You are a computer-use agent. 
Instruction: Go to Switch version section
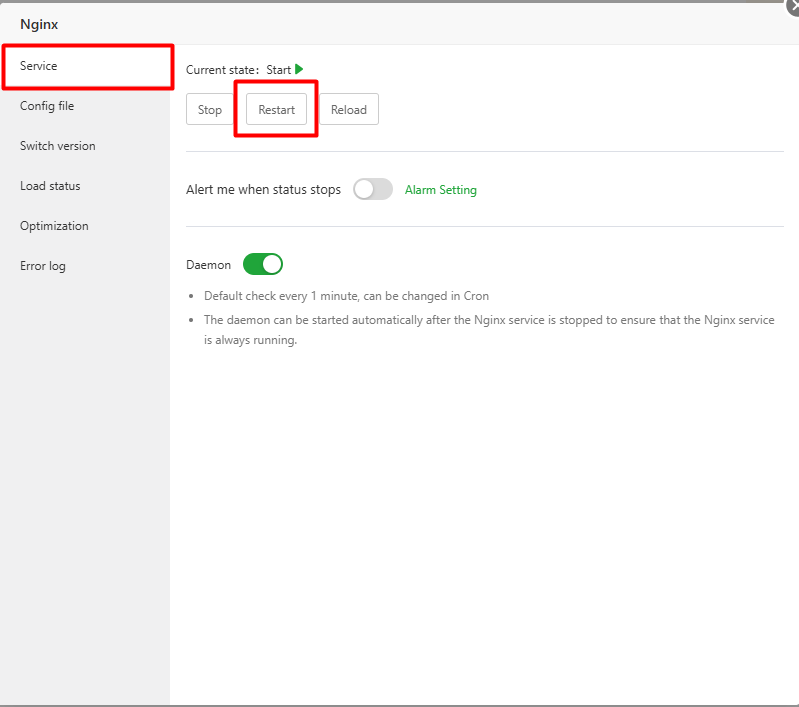pyautogui.click(x=86, y=146)
